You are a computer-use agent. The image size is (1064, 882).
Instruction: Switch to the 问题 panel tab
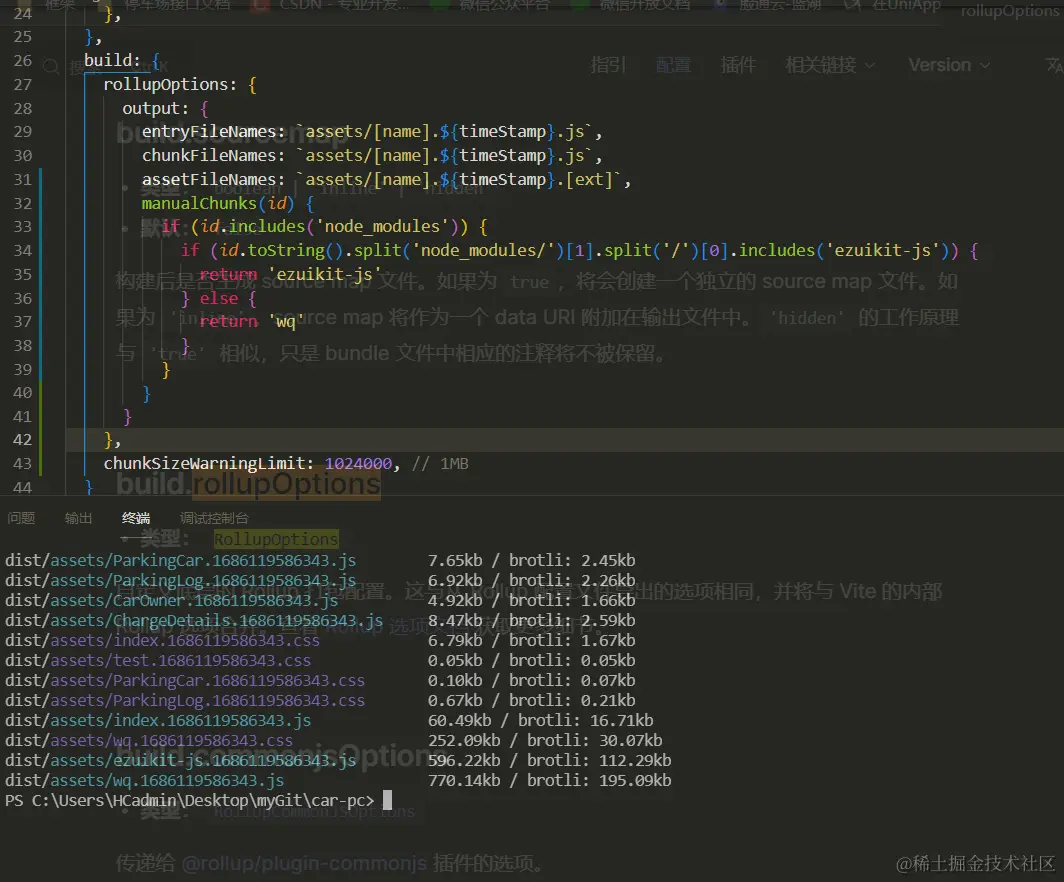point(21,518)
